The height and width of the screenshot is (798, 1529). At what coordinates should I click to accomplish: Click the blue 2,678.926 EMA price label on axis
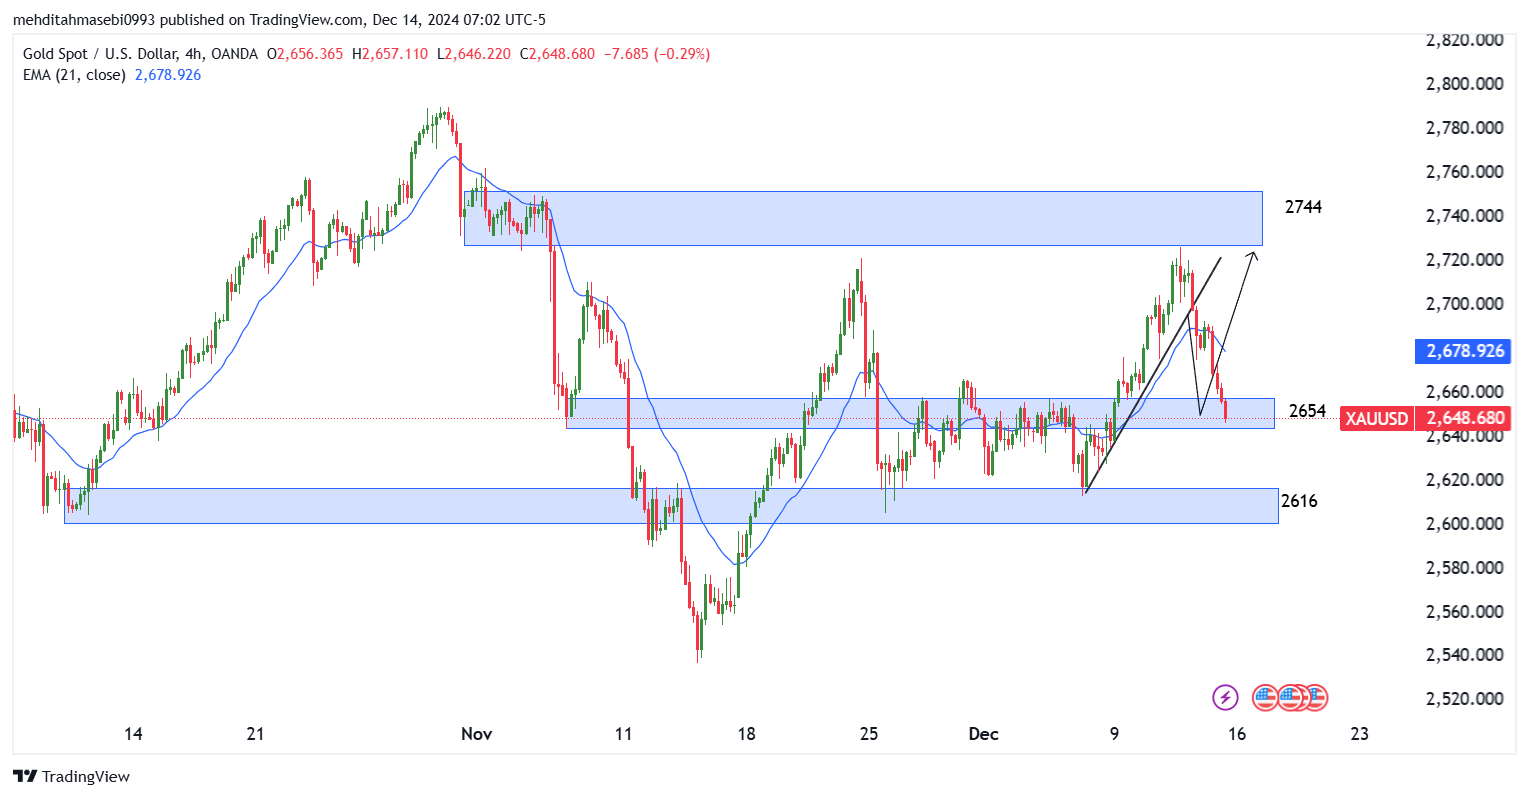coord(1464,351)
